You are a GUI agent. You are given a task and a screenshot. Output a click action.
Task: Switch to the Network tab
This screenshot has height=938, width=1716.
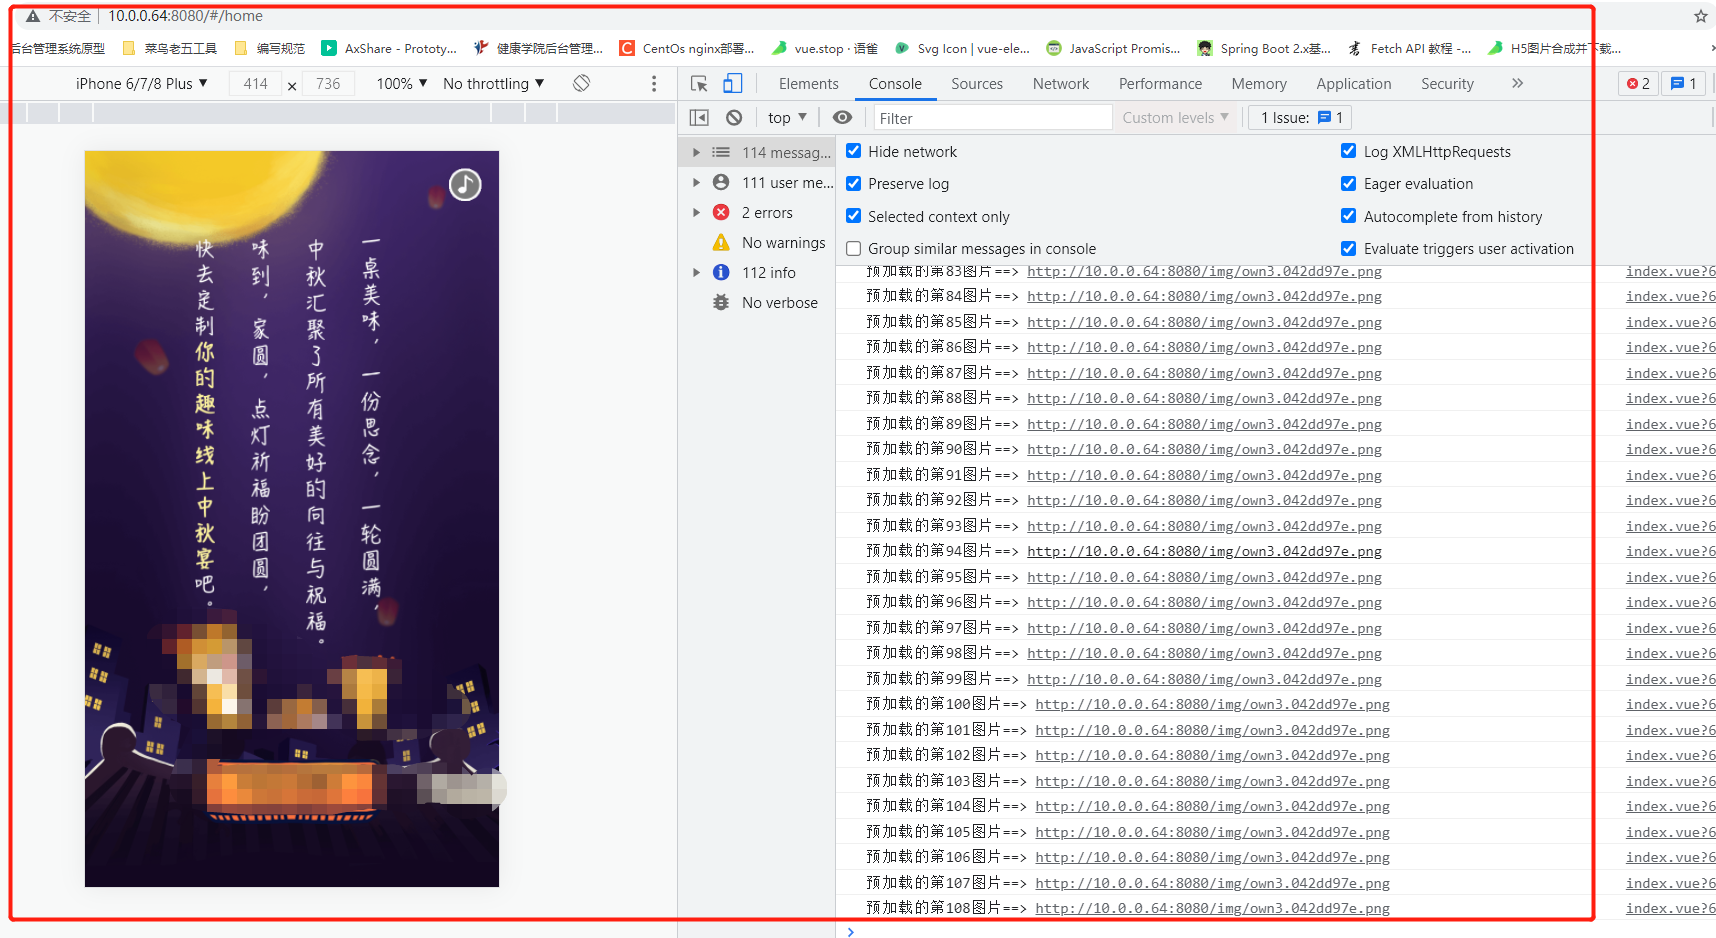coord(1060,83)
